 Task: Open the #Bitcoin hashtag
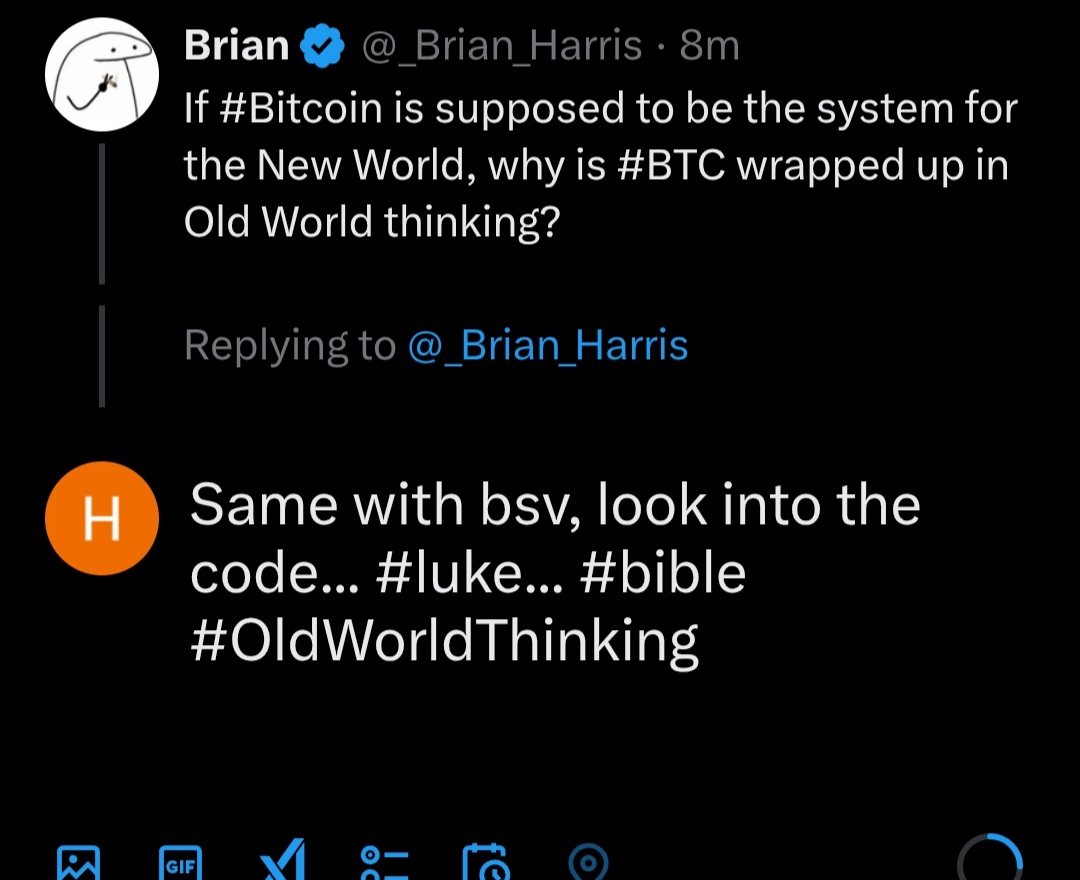click(x=300, y=109)
